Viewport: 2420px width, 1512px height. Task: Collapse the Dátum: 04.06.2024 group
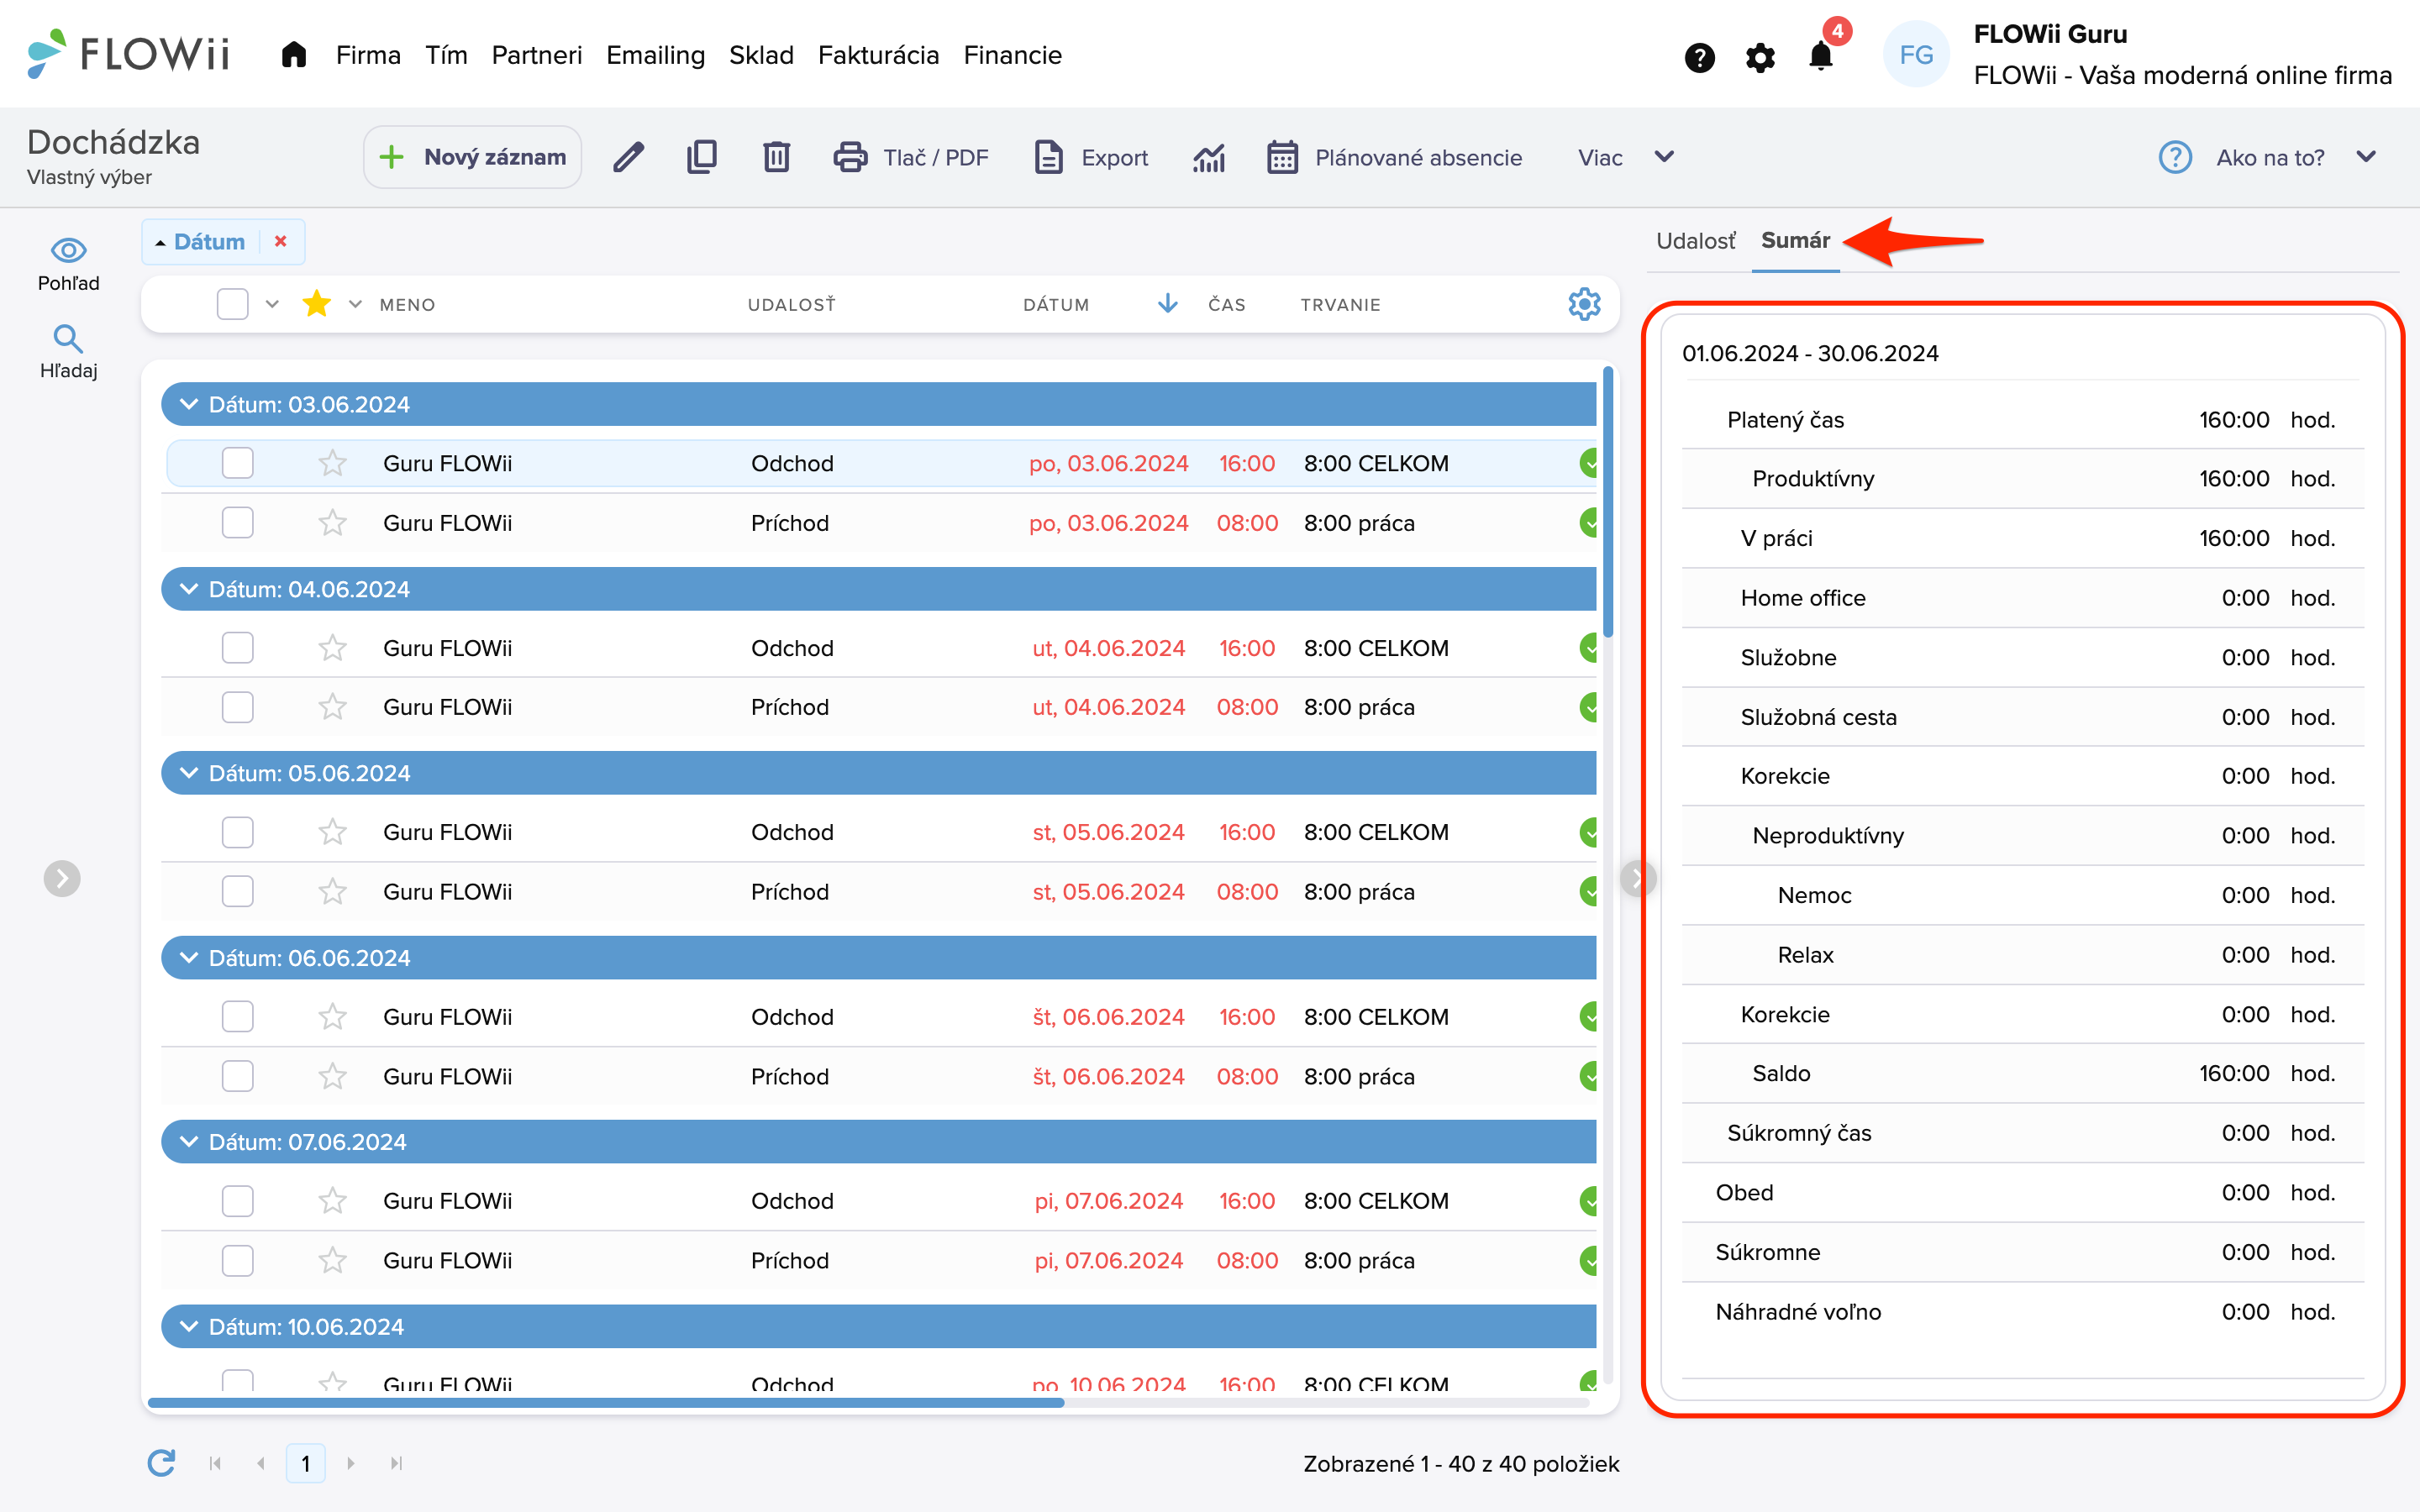coord(188,589)
